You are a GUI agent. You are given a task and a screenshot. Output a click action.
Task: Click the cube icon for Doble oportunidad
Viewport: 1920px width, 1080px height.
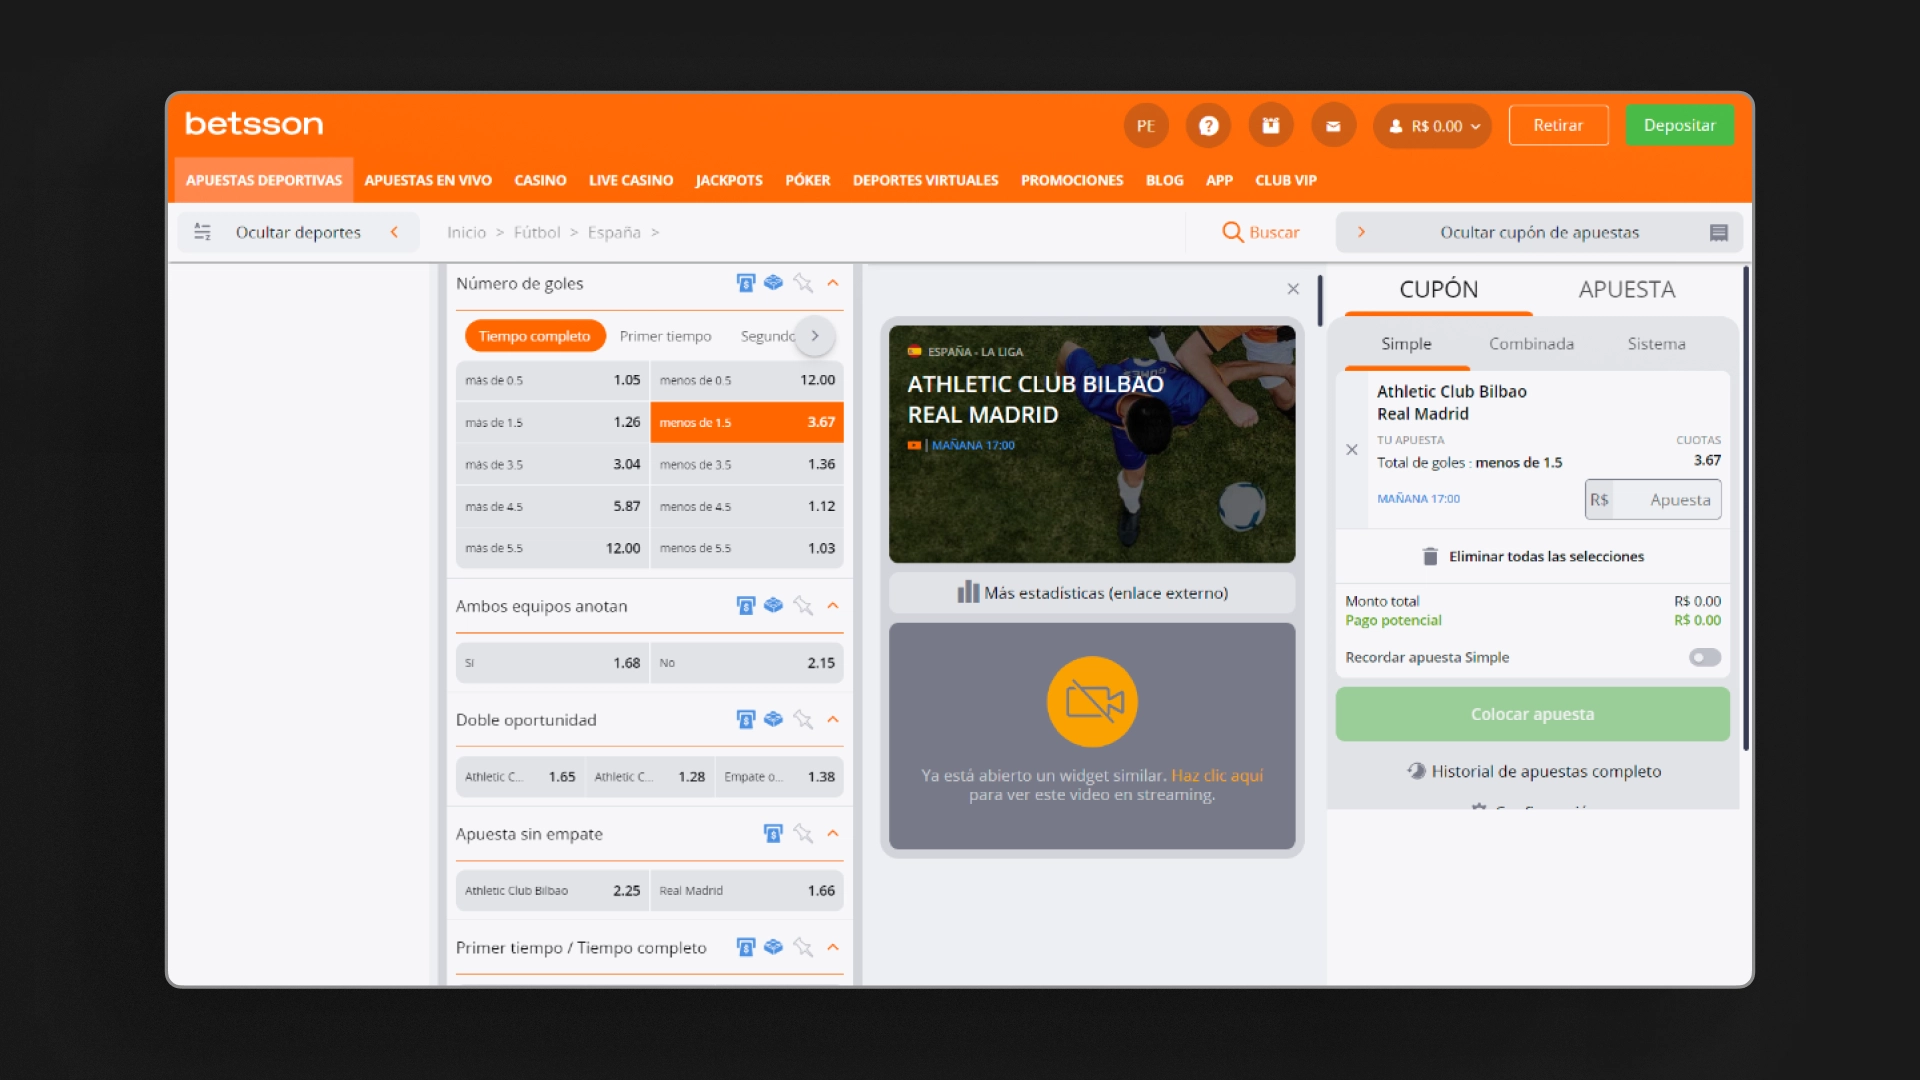click(773, 720)
